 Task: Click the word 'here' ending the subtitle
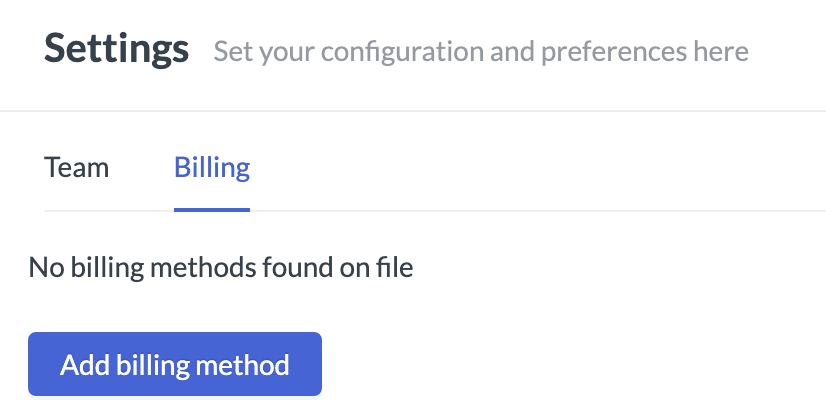721,52
